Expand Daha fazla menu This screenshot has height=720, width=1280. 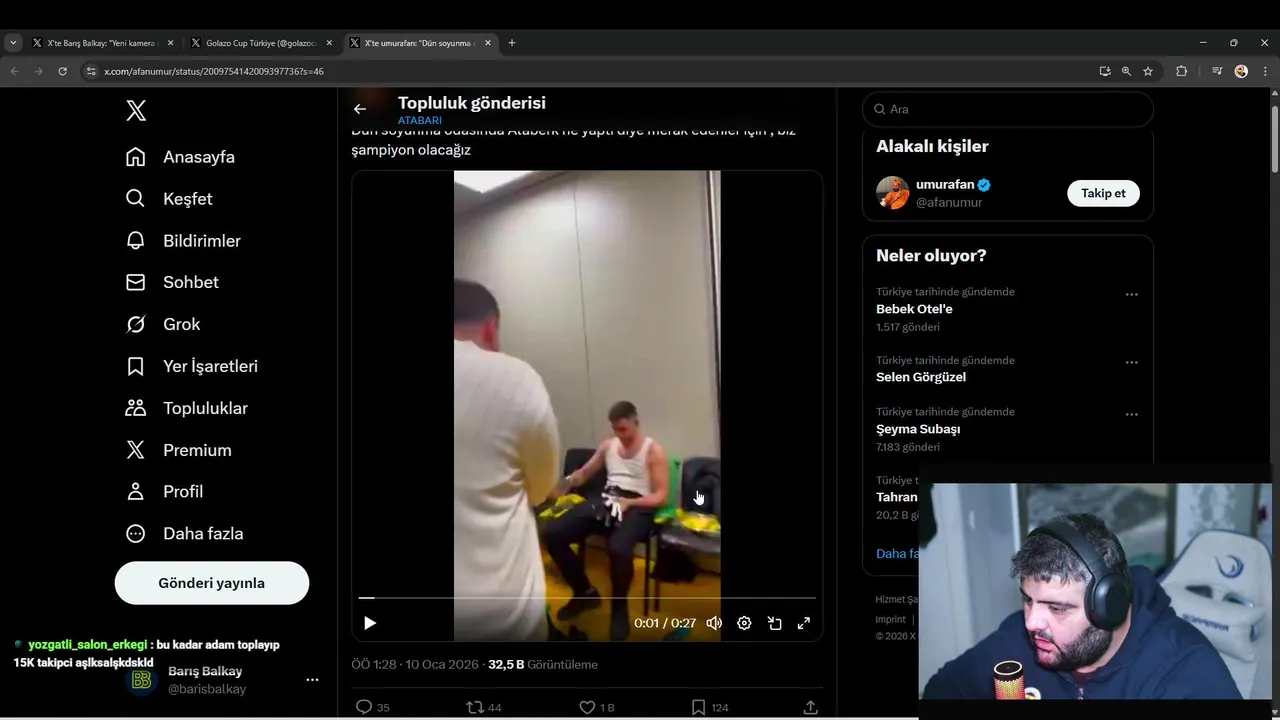point(184,534)
